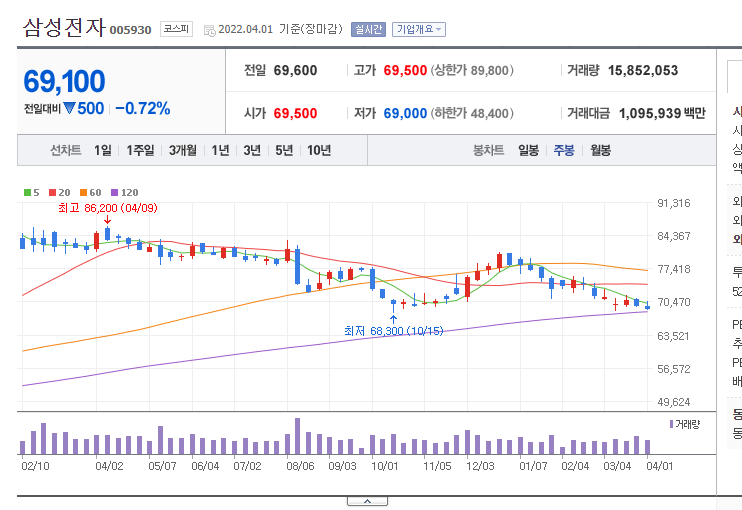Click the red 20 moving average swatch
Image resolution: width=742 pixels, height=510 pixels.
(53, 193)
